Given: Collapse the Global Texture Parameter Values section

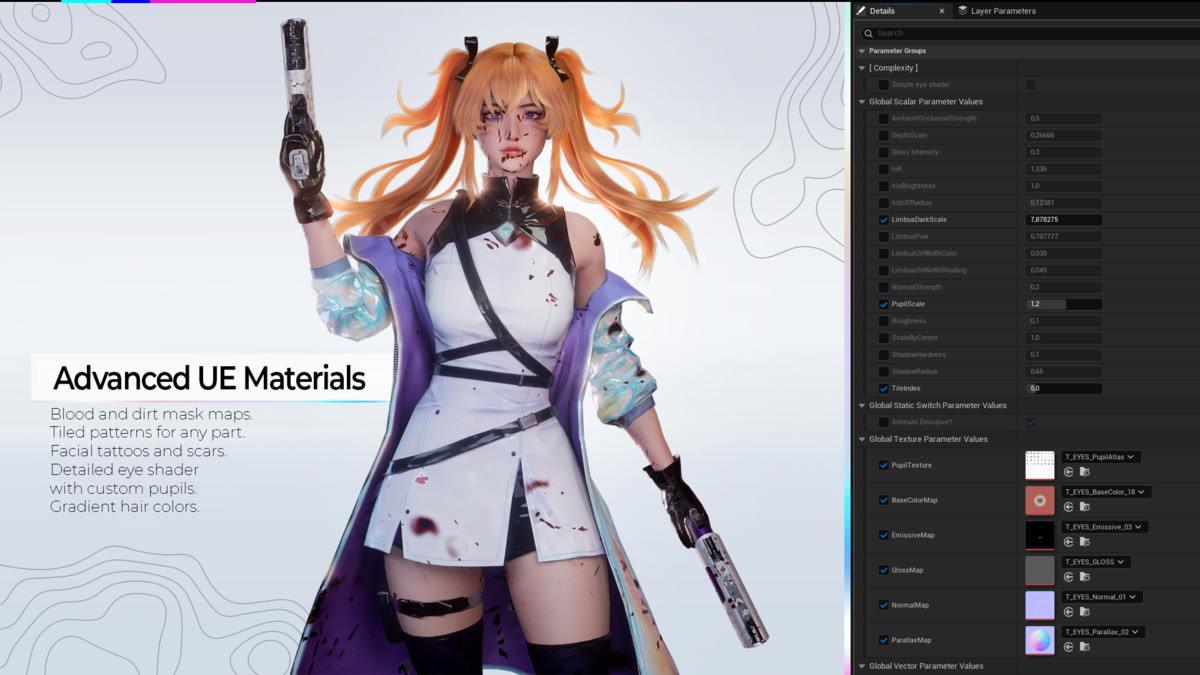Looking at the screenshot, I should coord(861,438).
